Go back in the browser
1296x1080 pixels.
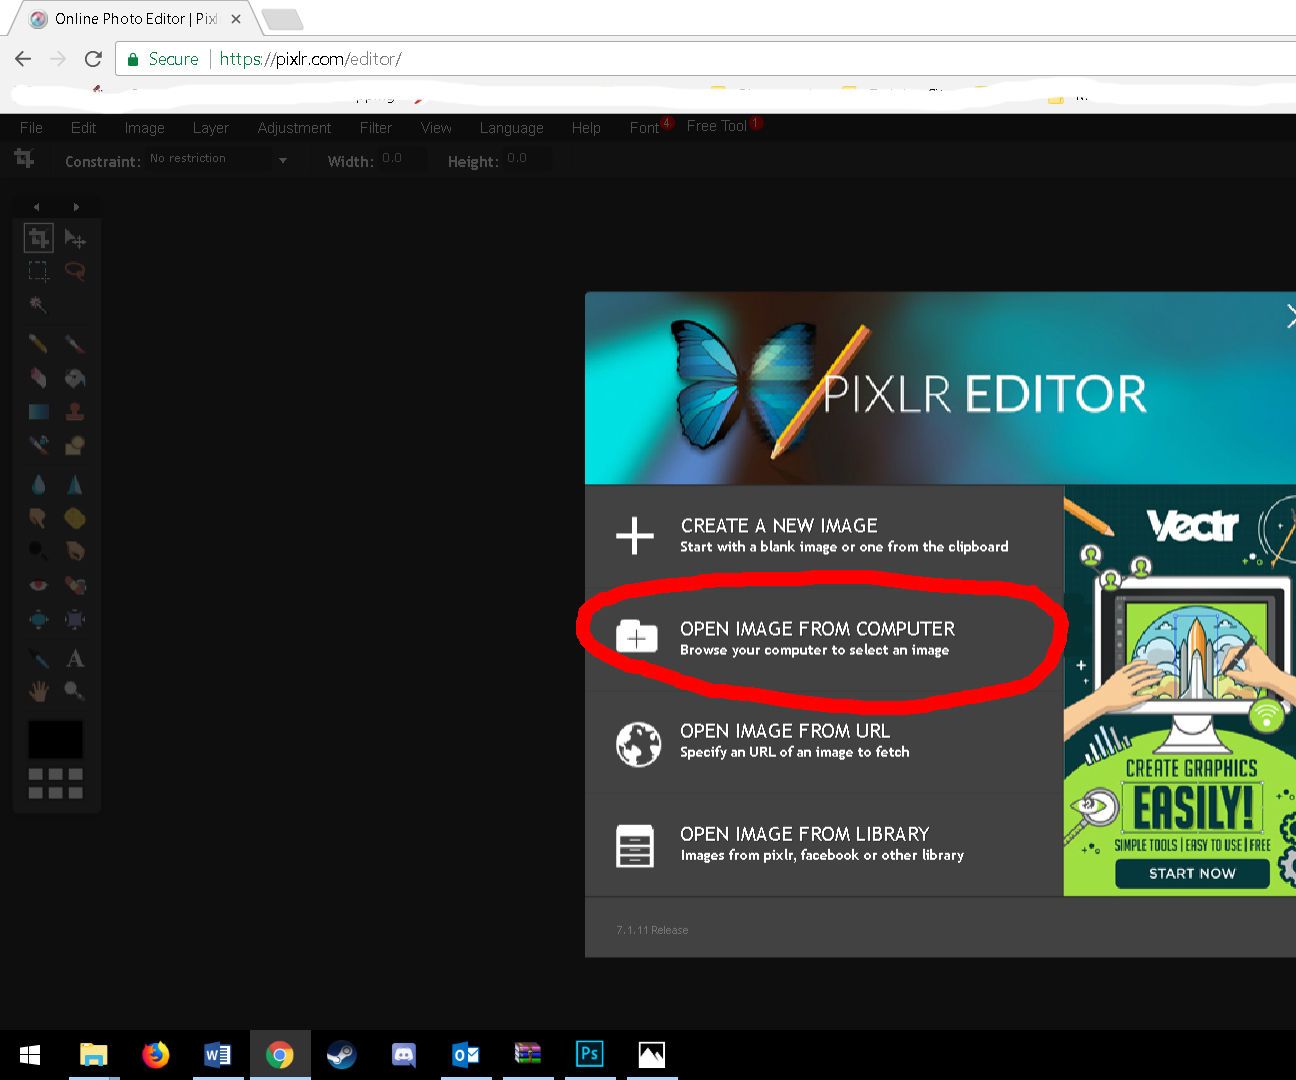(23, 59)
